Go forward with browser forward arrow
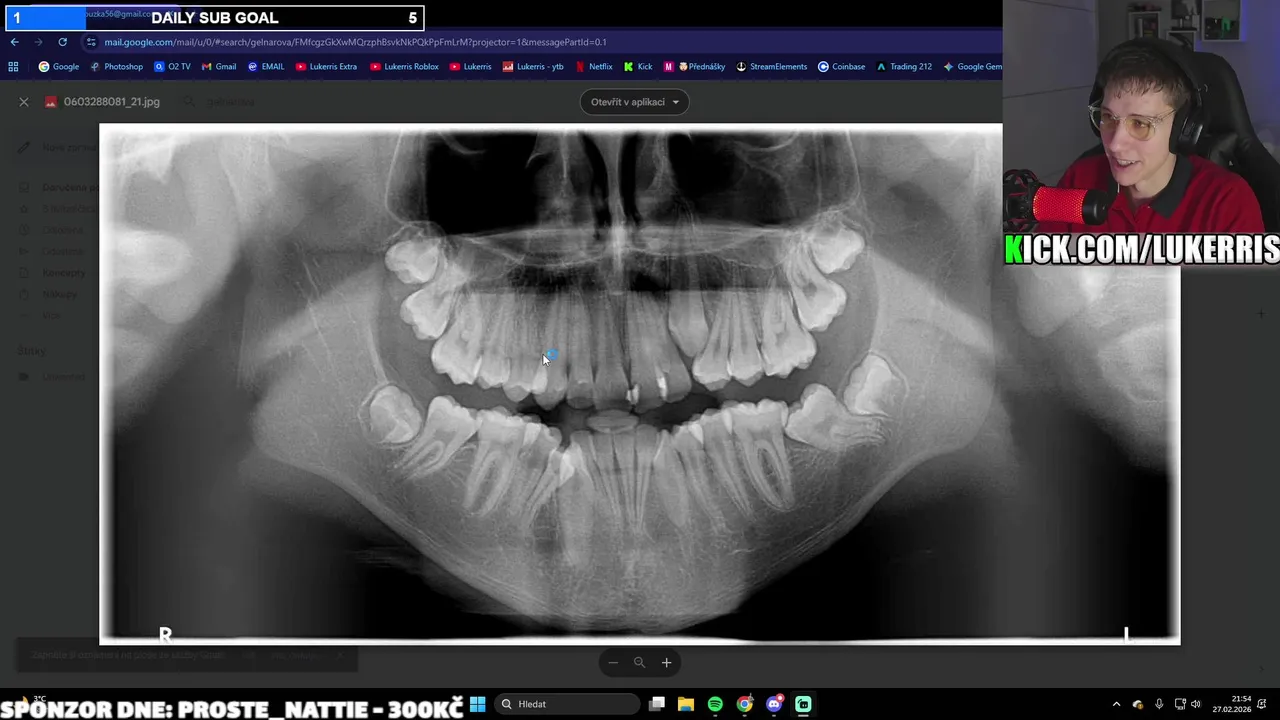The image size is (1280, 720). pyautogui.click(x=38, y=42)
